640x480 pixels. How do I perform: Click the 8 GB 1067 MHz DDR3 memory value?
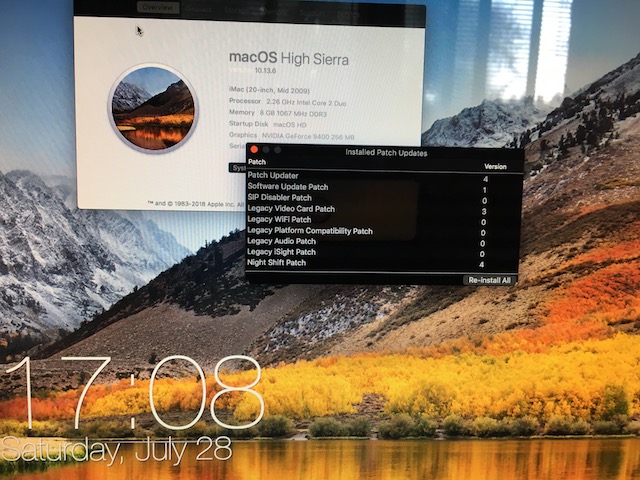coord(293,114)
